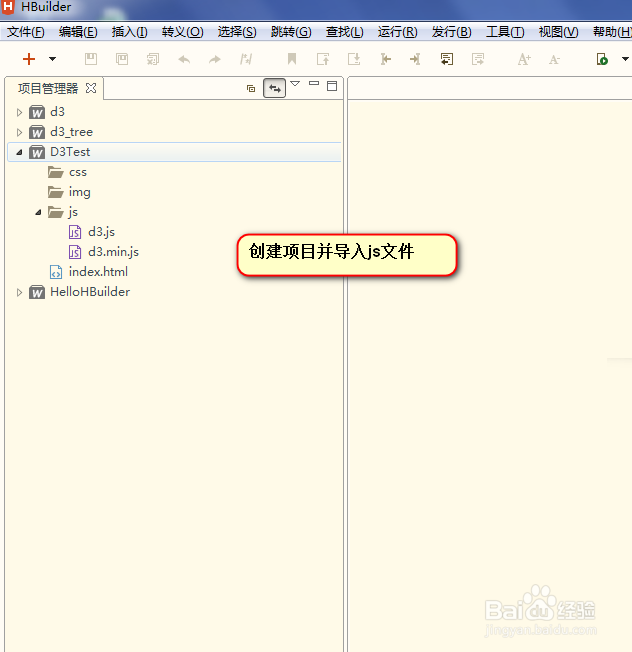Expand the d3_tree project node
Screen dimensions: 632x652
(x=19, y=132)
